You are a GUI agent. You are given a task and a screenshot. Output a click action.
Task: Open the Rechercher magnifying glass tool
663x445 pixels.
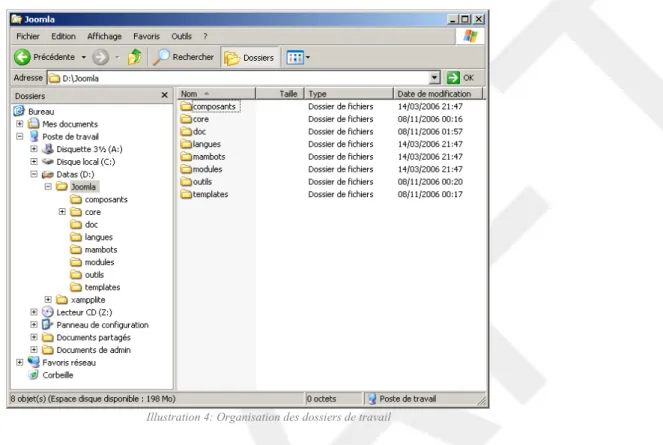tap(161, 57)
